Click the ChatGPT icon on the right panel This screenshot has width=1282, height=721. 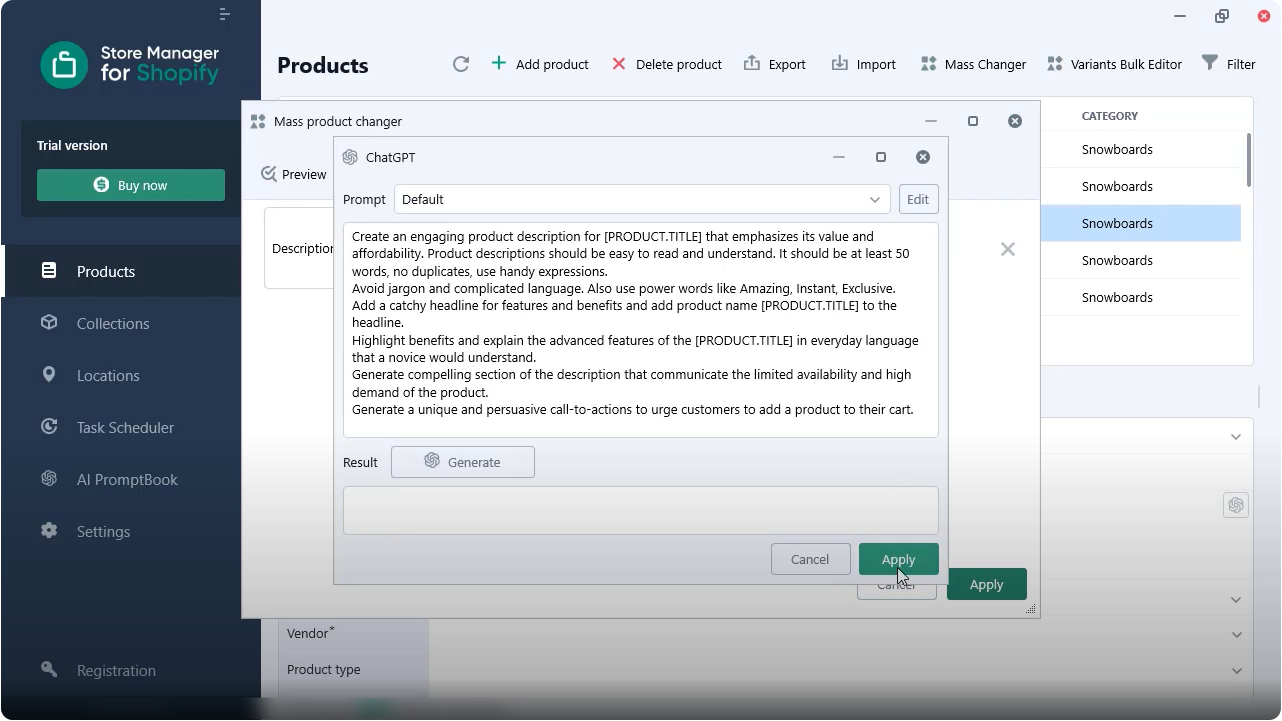(x=1236, y=505)
